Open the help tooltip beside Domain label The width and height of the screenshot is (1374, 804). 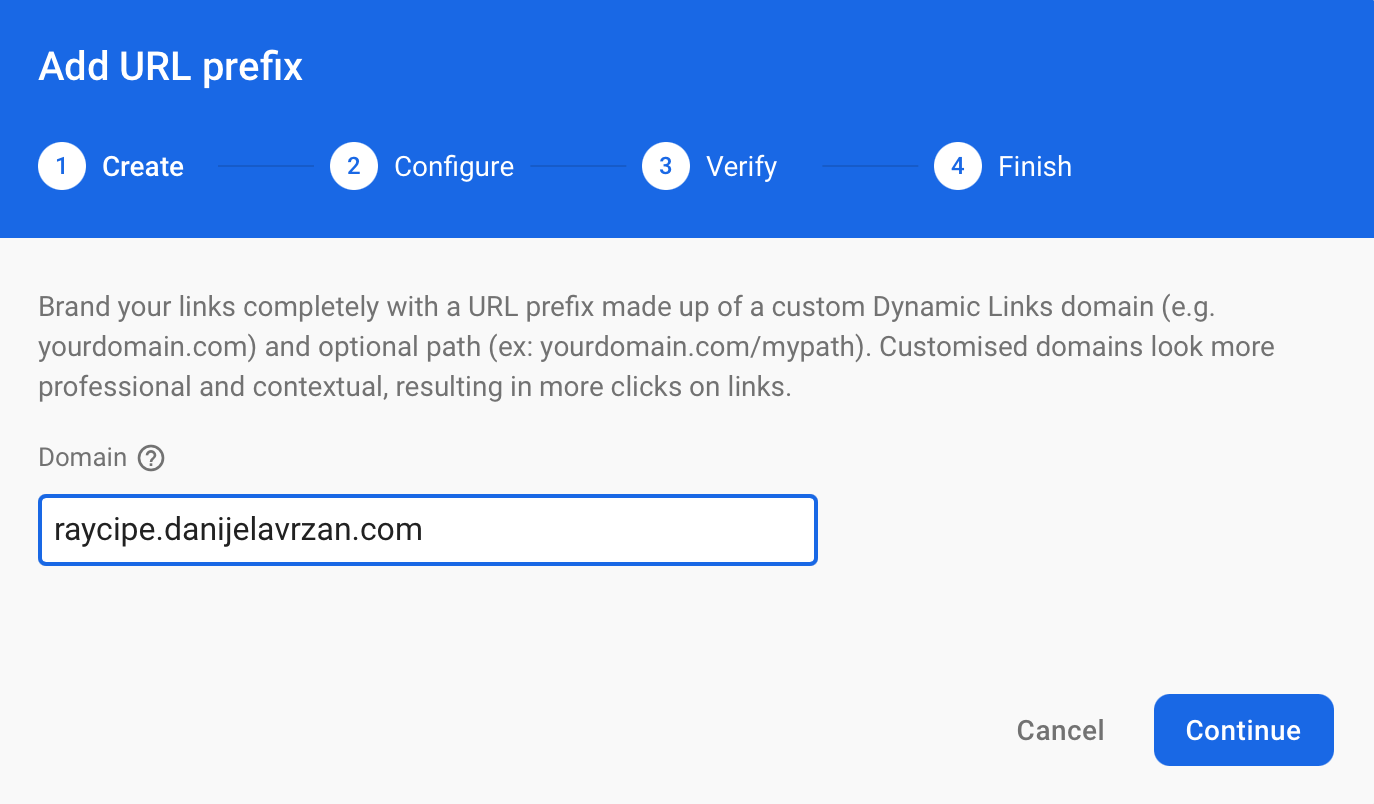pos(151,457)
